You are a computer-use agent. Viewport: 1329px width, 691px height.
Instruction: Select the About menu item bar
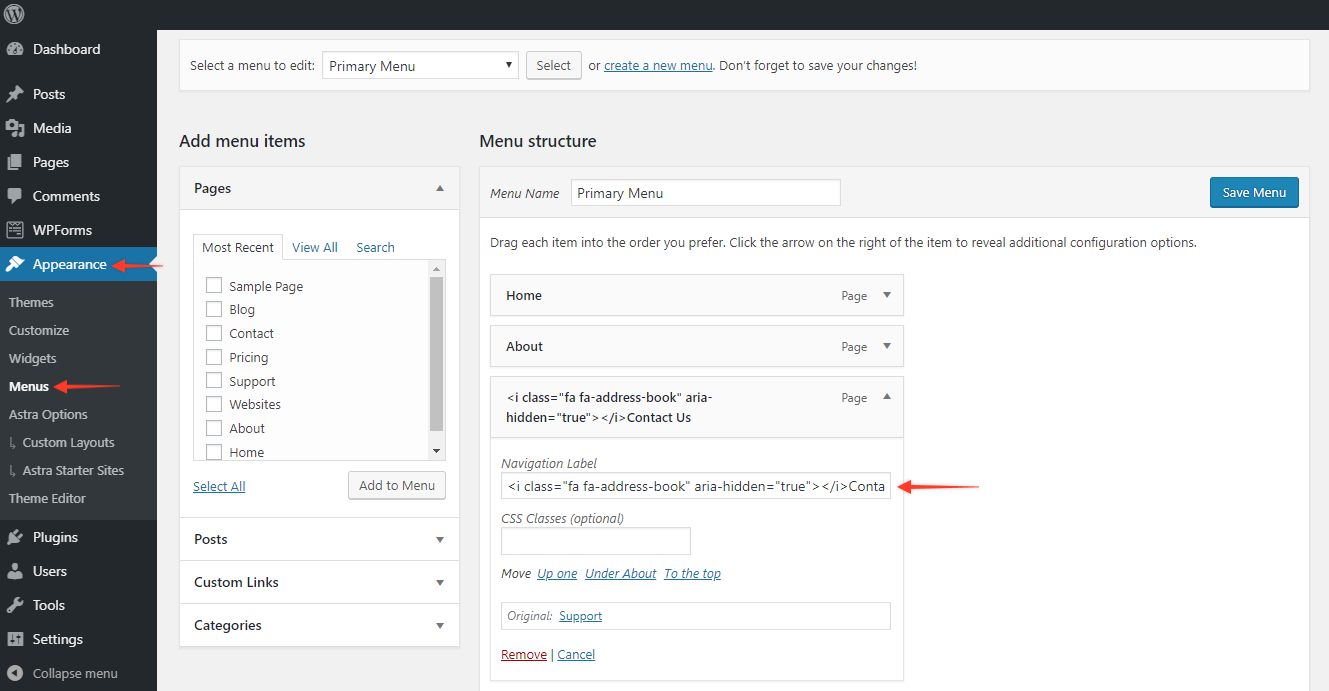point(697,346)
